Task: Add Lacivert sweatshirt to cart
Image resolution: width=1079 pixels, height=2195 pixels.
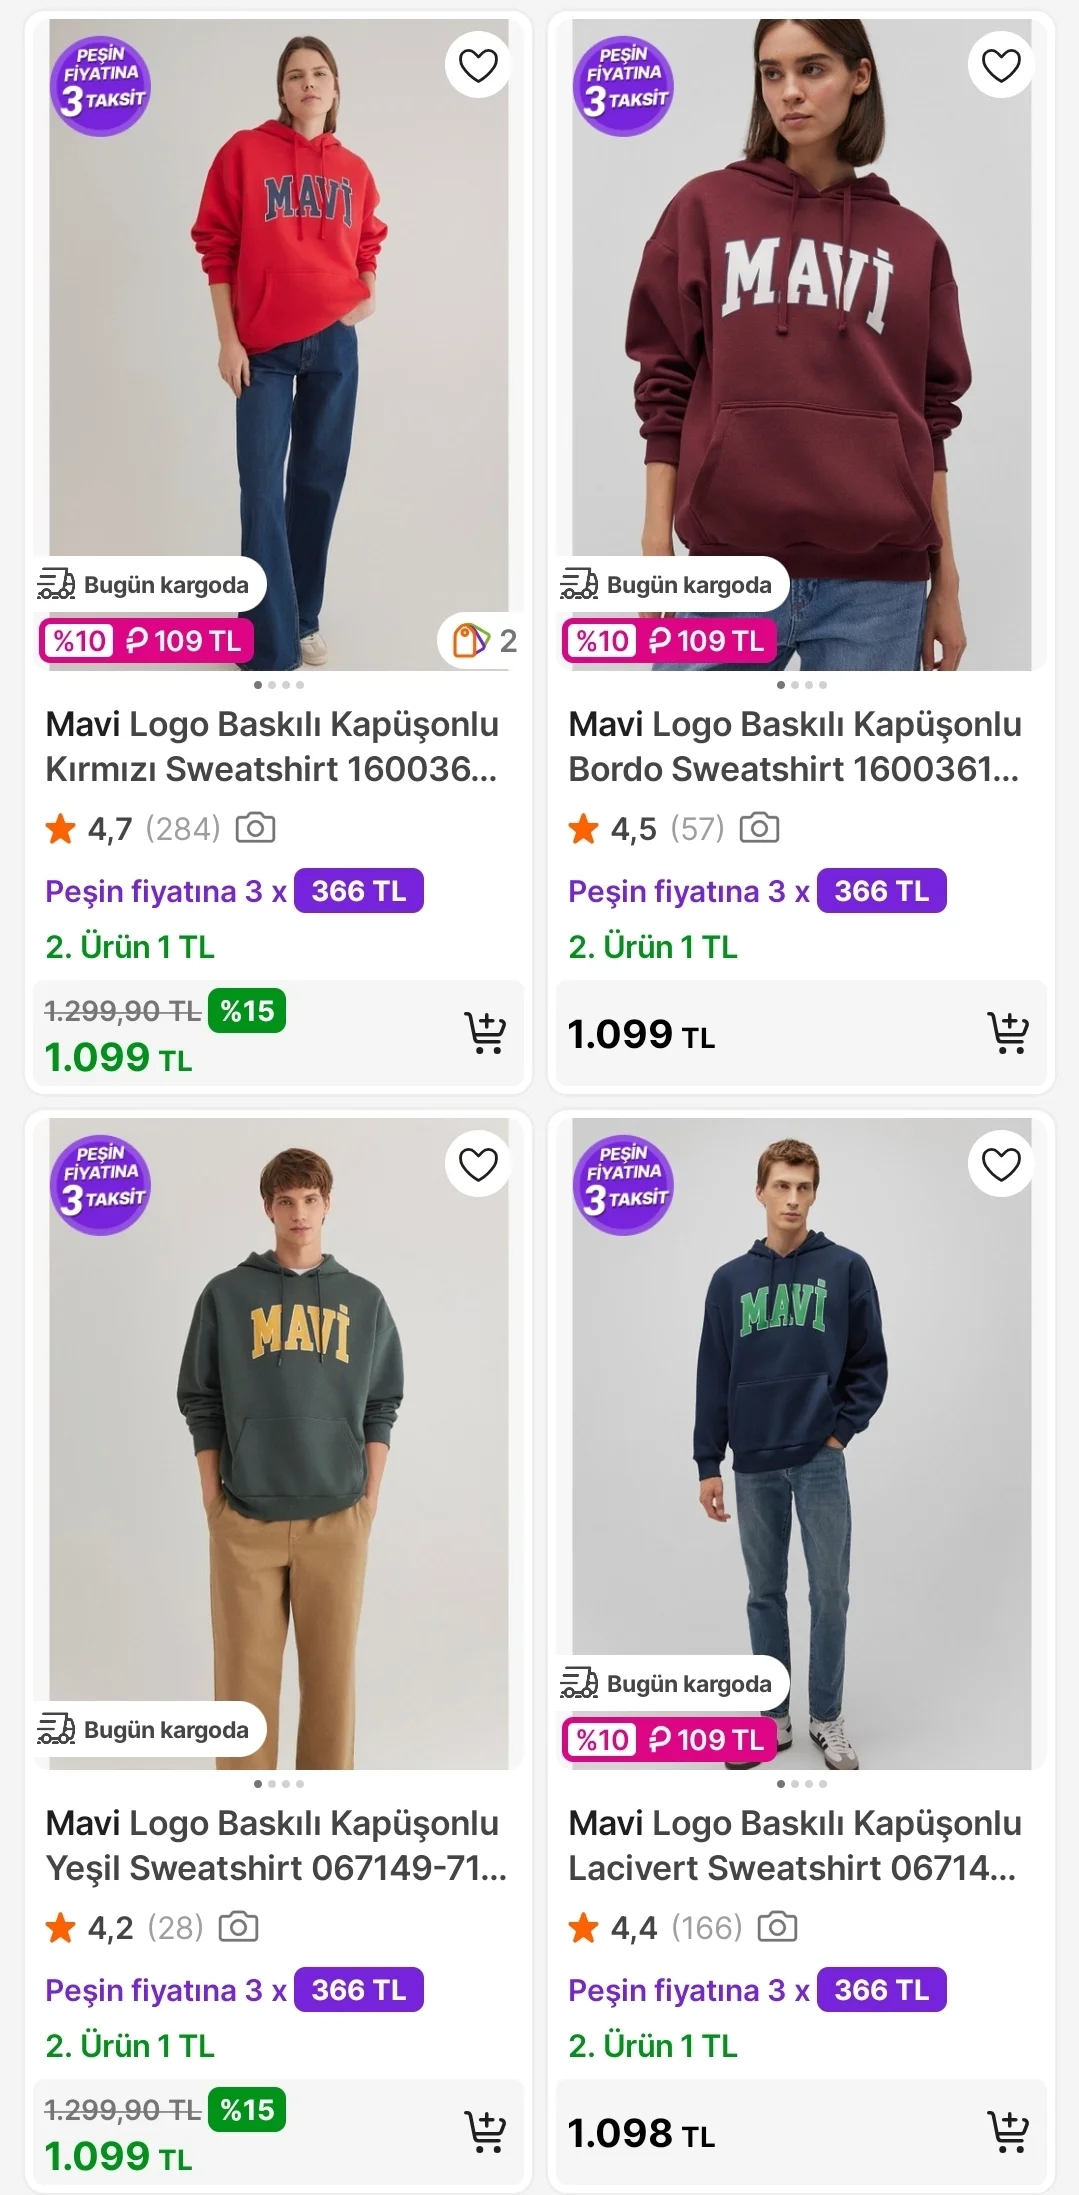Action: pyautogui.click(x=1008, y=2132)
